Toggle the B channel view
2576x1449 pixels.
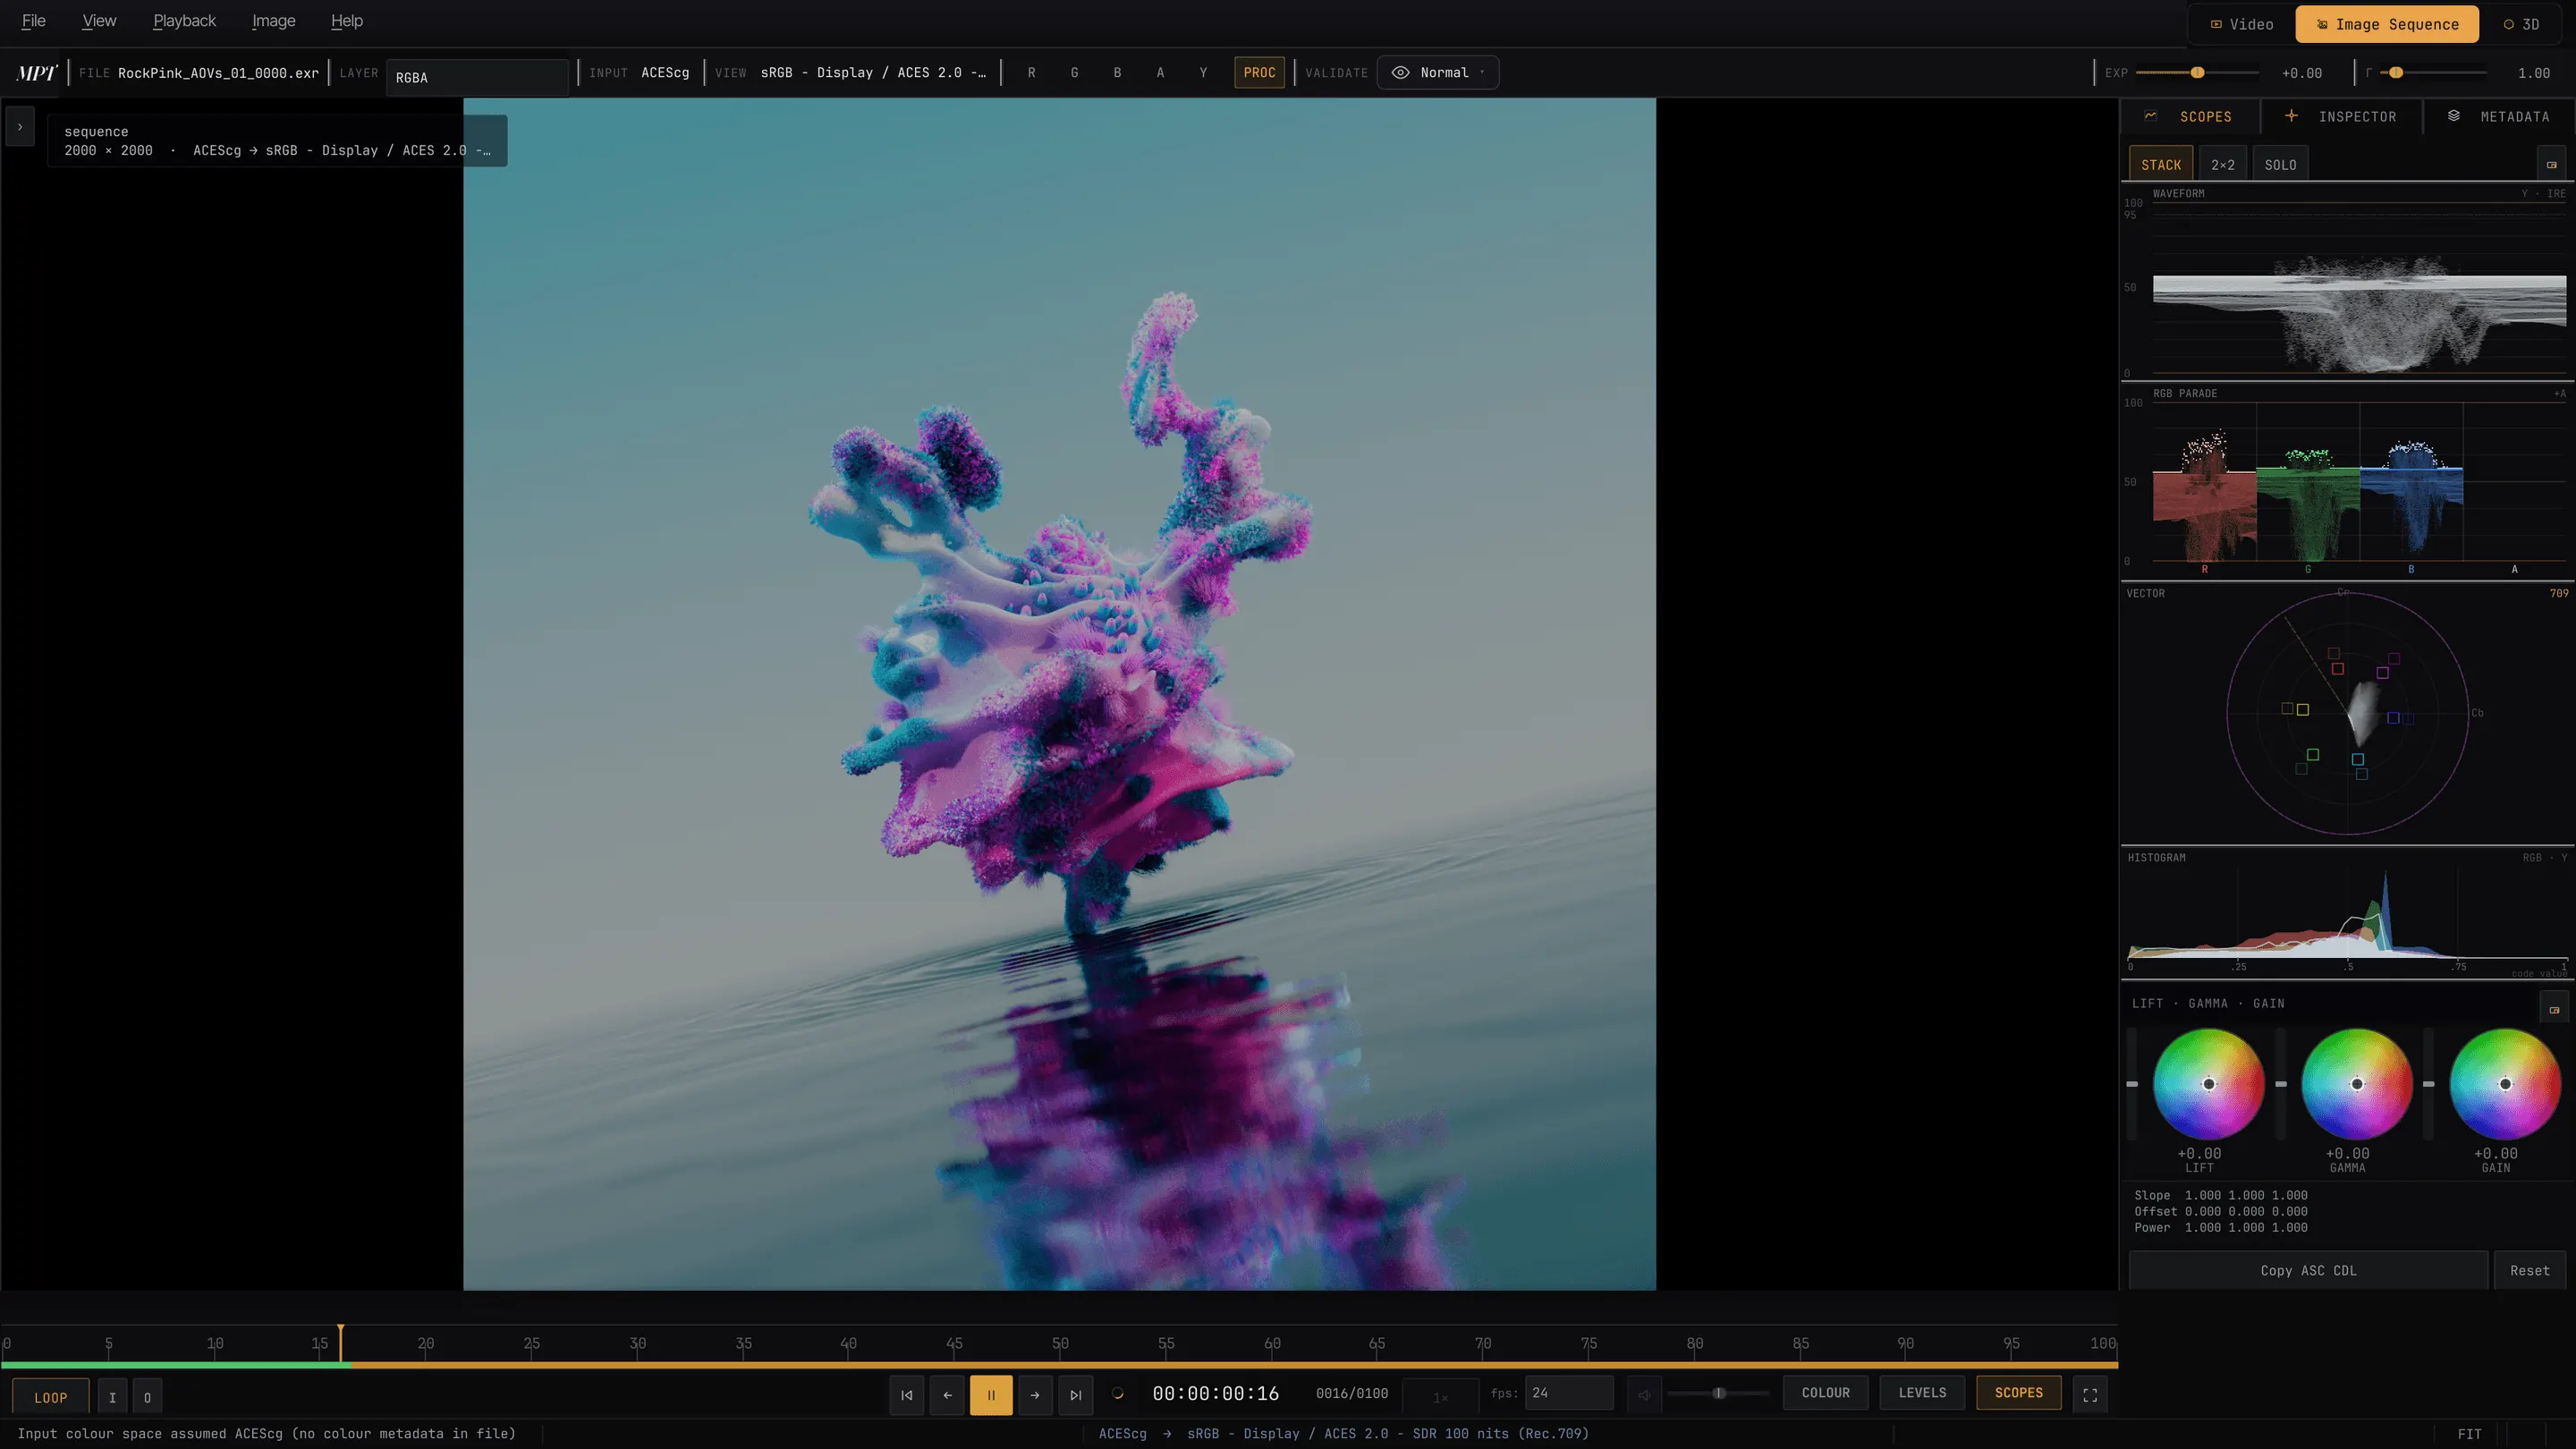[x=1118, y=73]
